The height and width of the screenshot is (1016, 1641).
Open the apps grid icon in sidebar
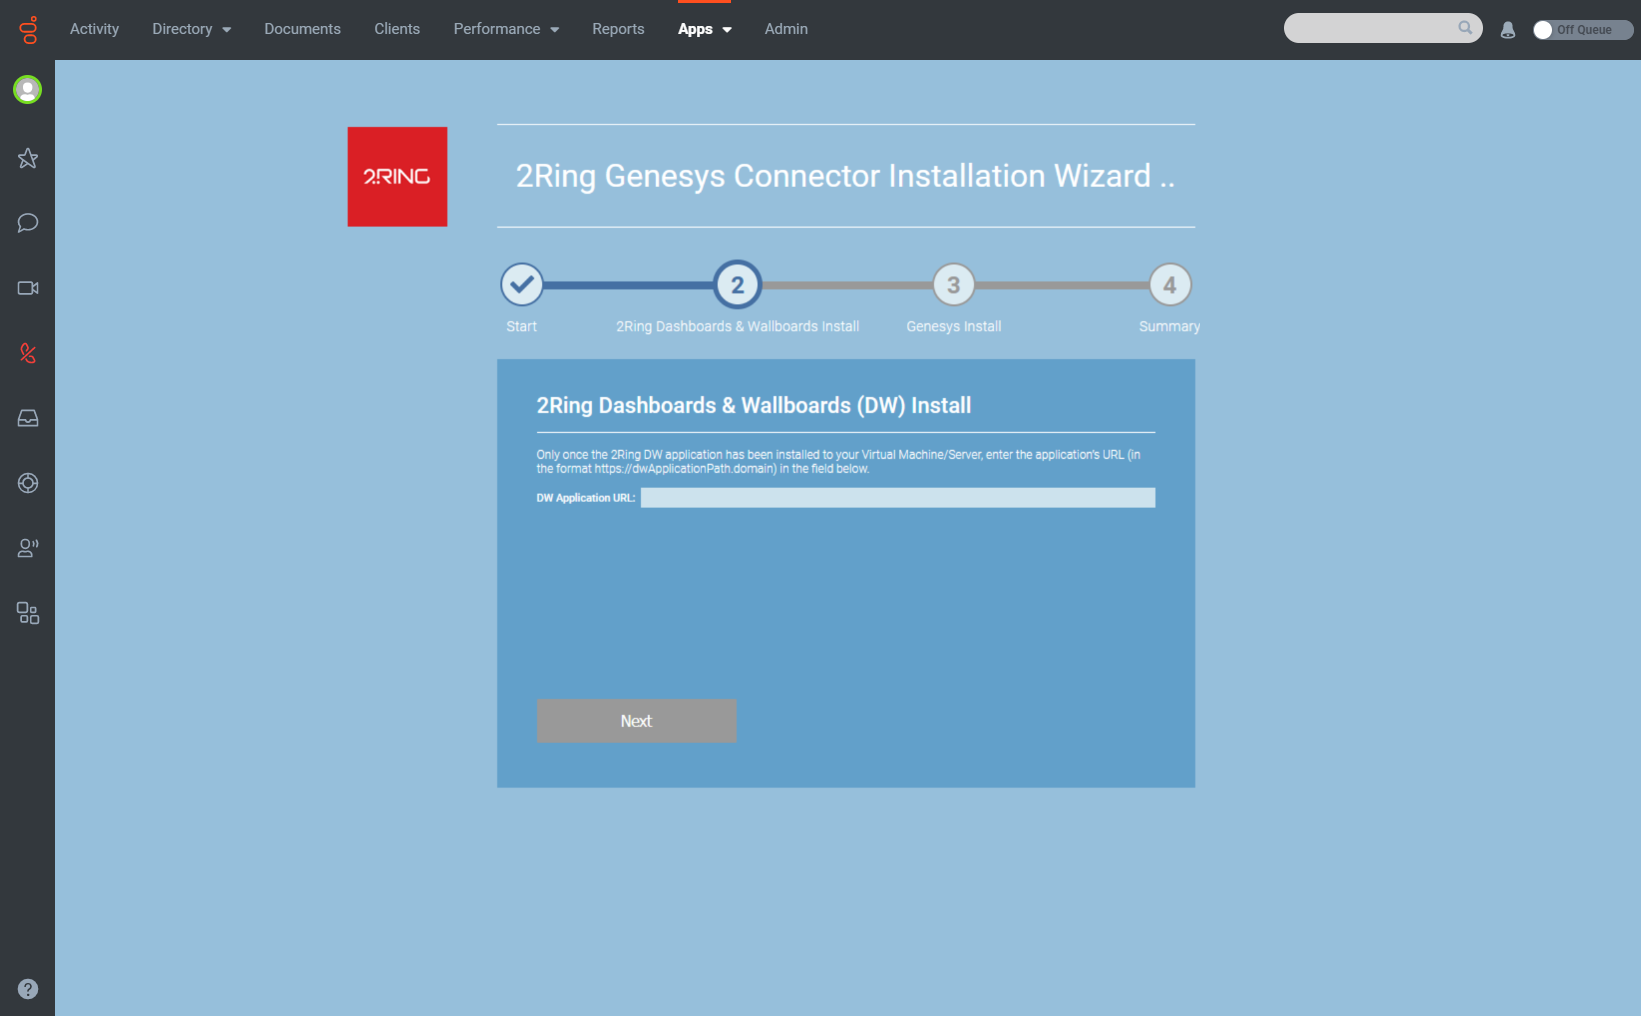point(27,613)
